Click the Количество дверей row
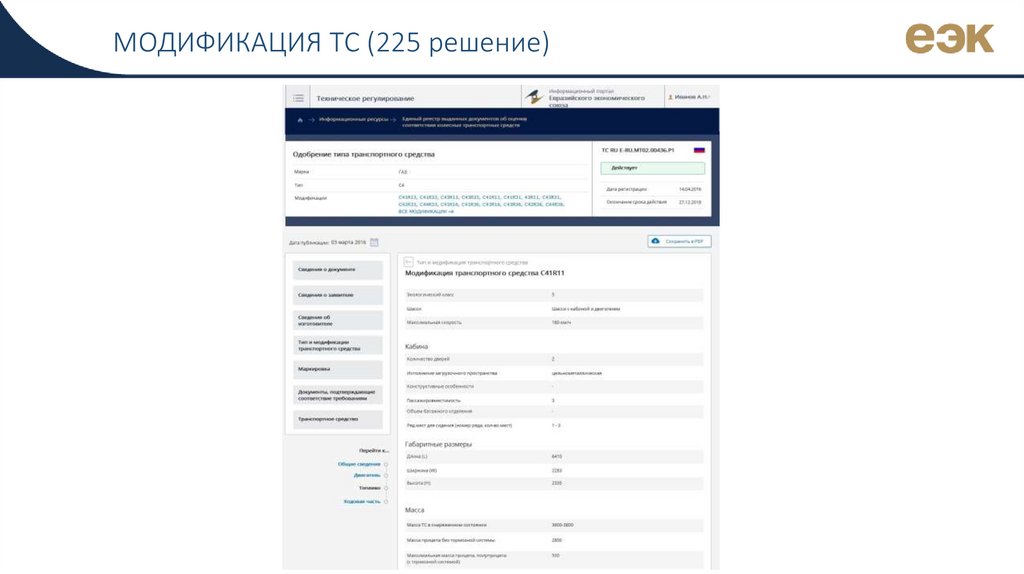This screenshot has height=574, width=1024. click(554, 359)
